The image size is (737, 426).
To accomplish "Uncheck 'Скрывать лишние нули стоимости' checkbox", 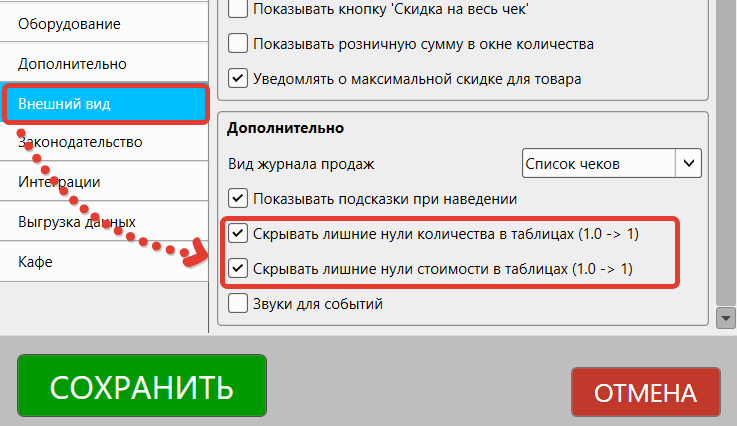I will tap(238, 268).
